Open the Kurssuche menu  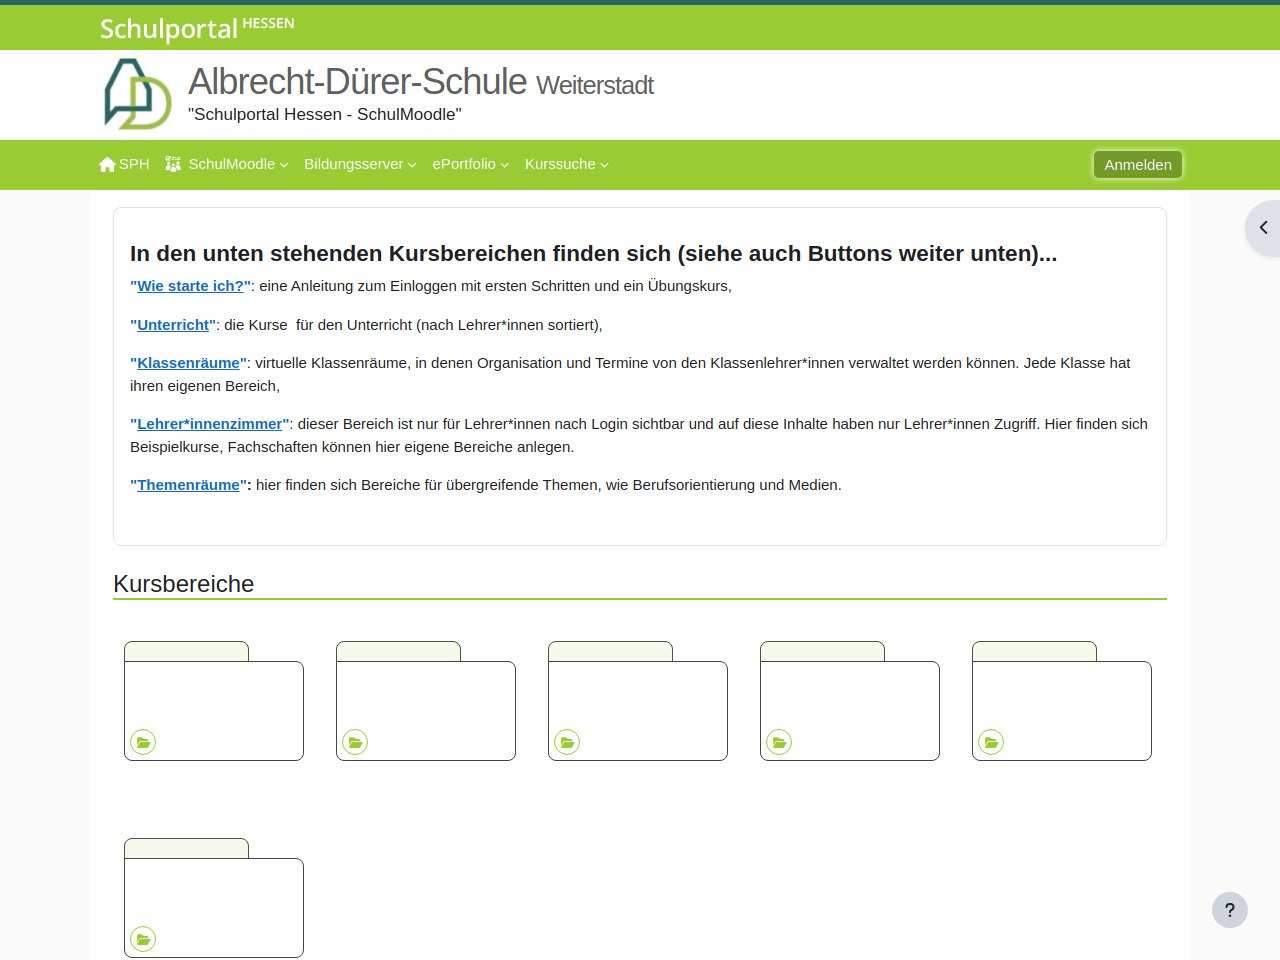566,164
